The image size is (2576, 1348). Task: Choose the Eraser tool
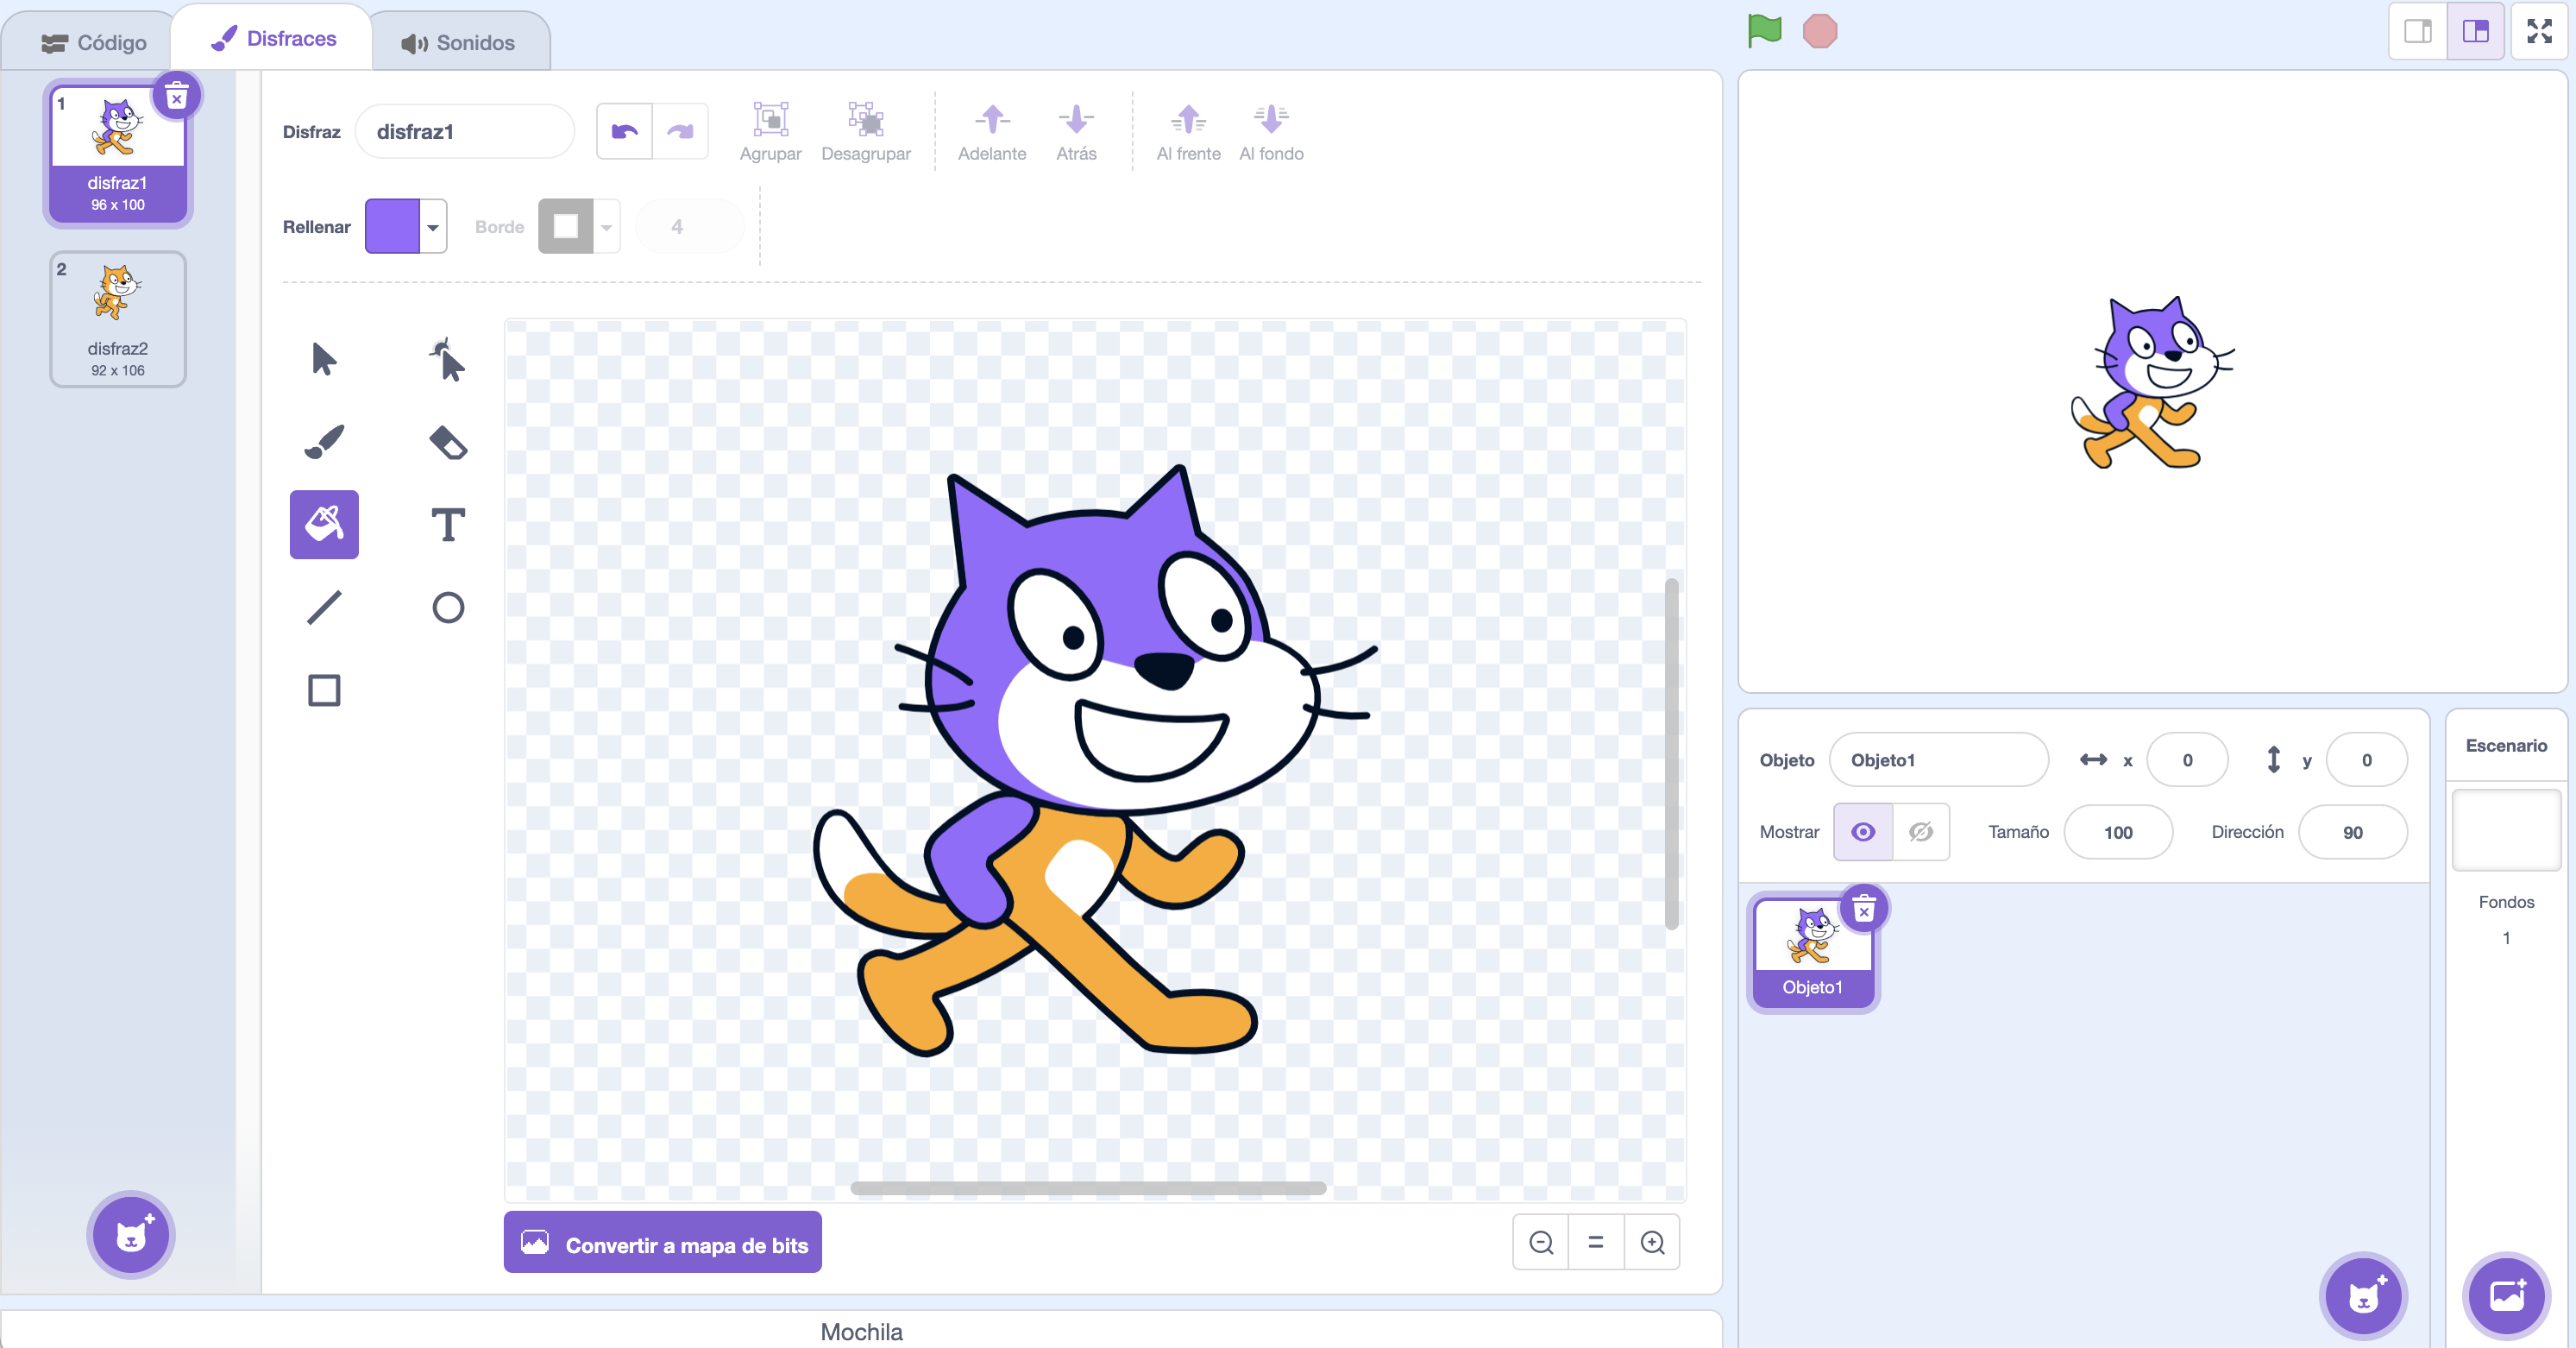coord(447,442)
